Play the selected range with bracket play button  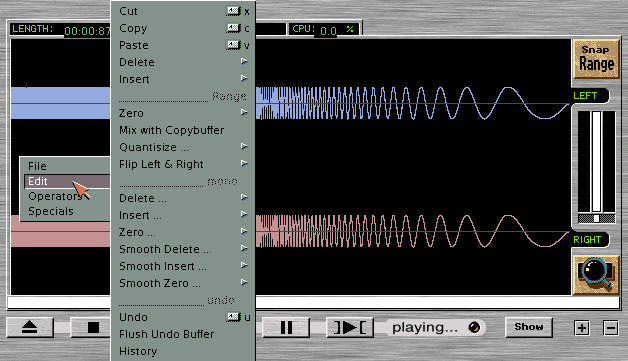click(350, 327)
